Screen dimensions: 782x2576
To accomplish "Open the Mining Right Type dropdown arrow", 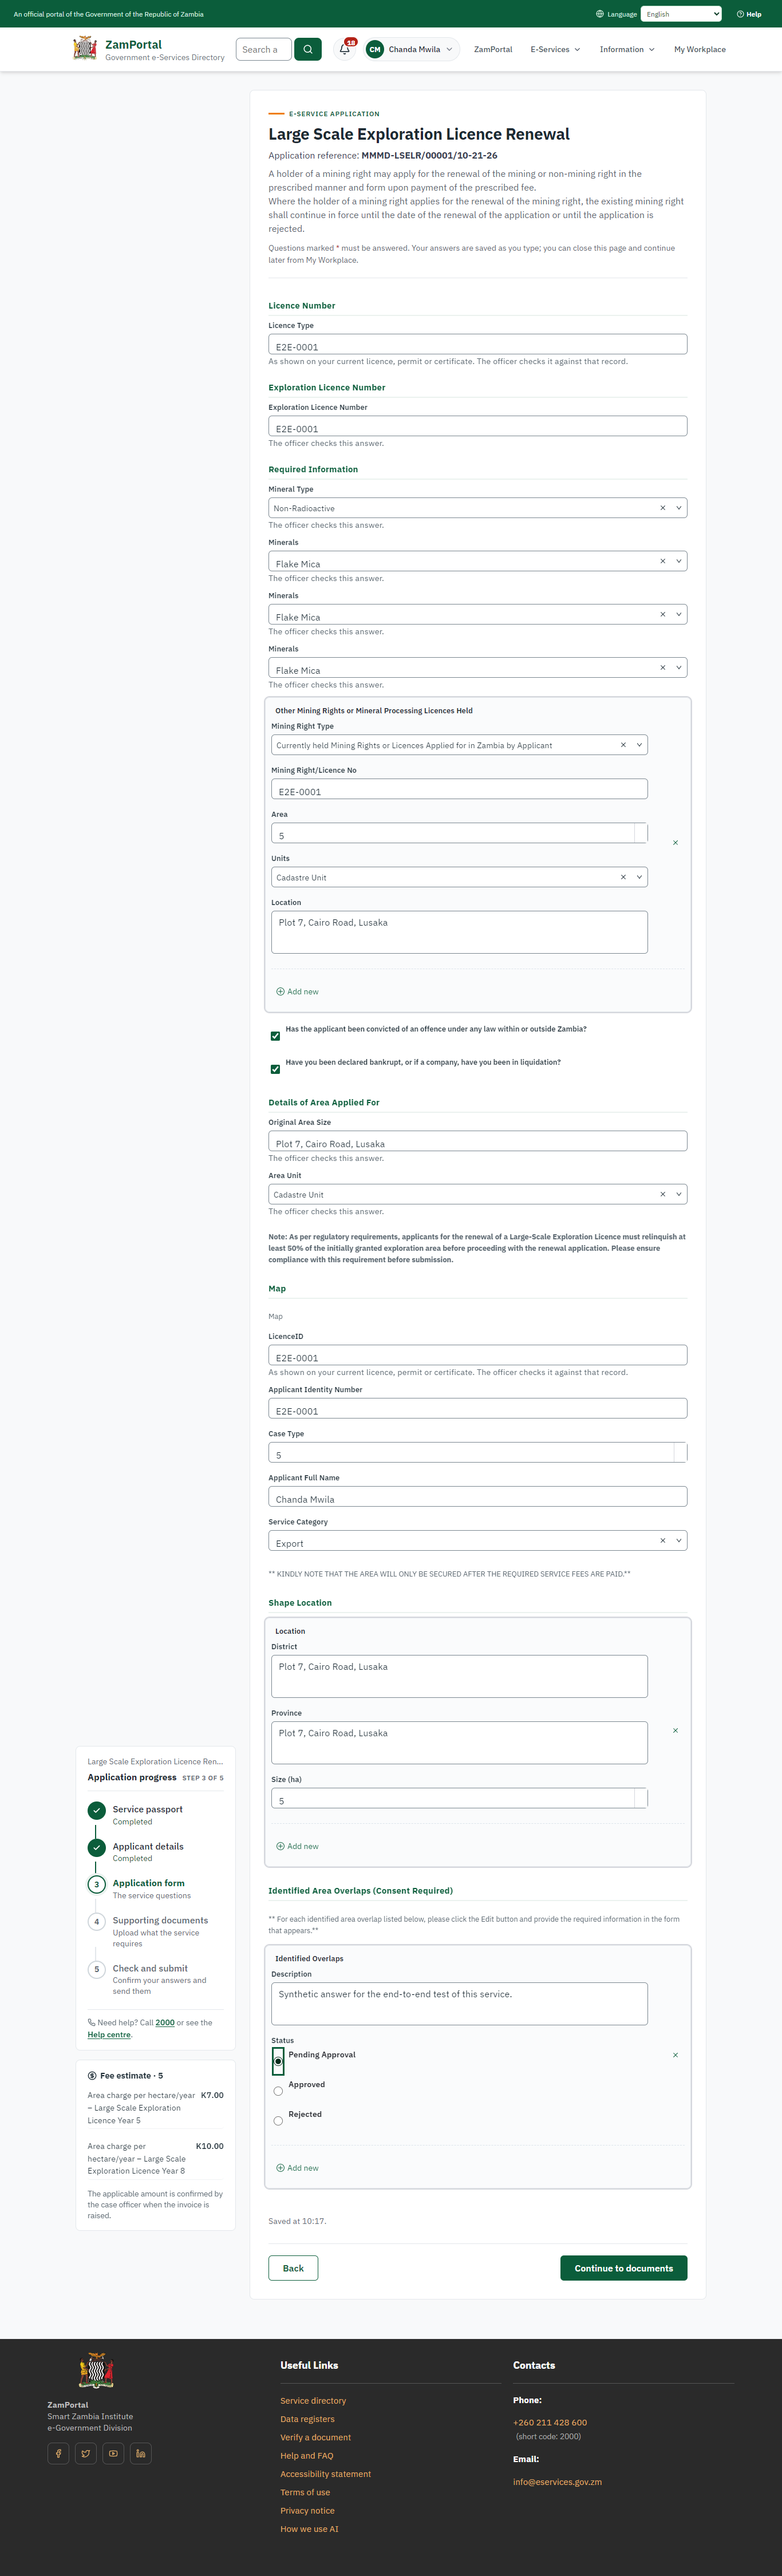I will 640,745.
